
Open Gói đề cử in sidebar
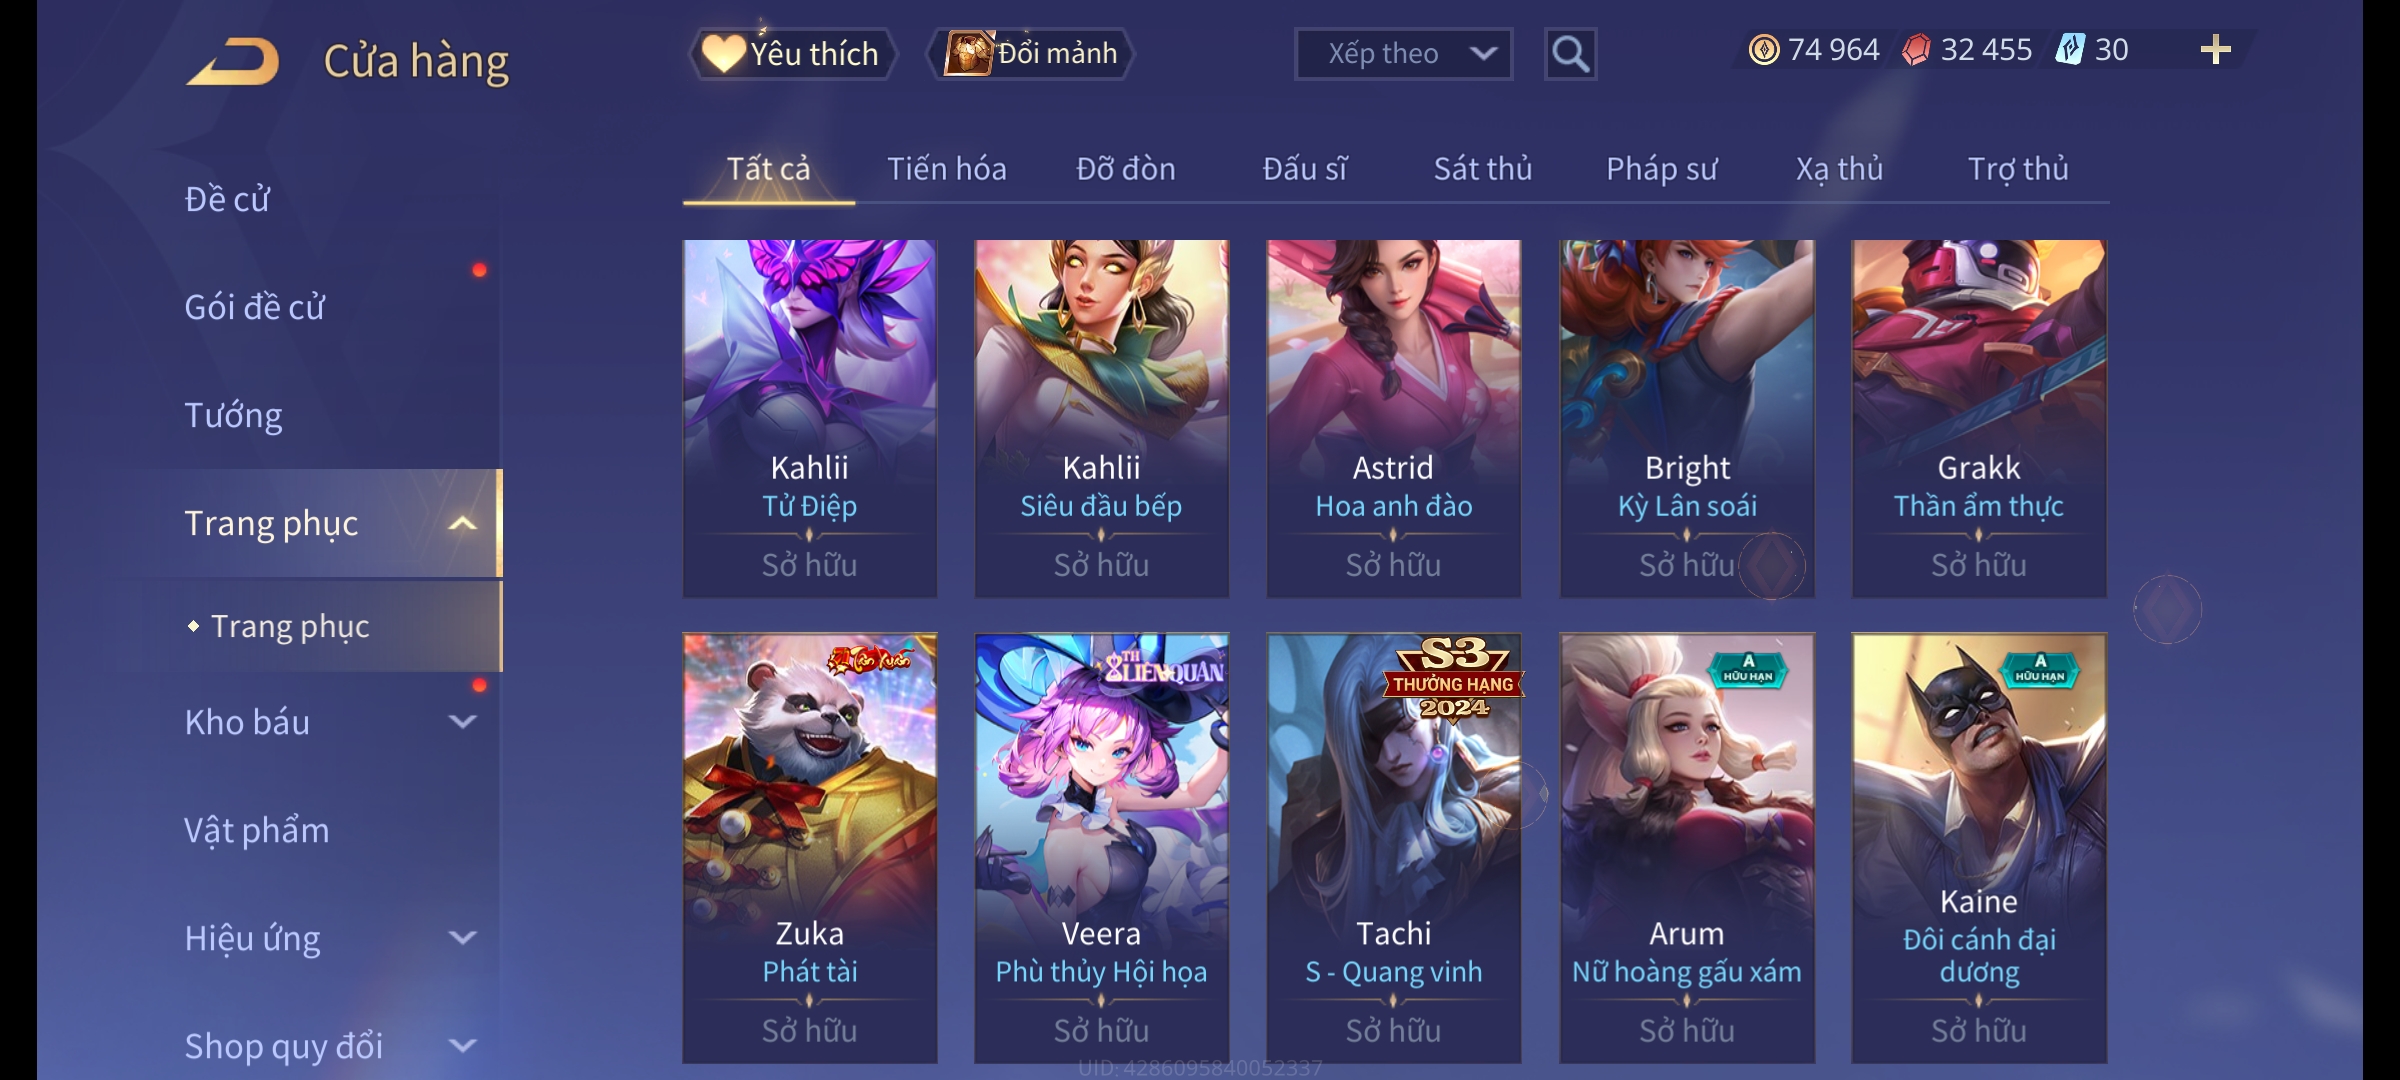[254, 307]
